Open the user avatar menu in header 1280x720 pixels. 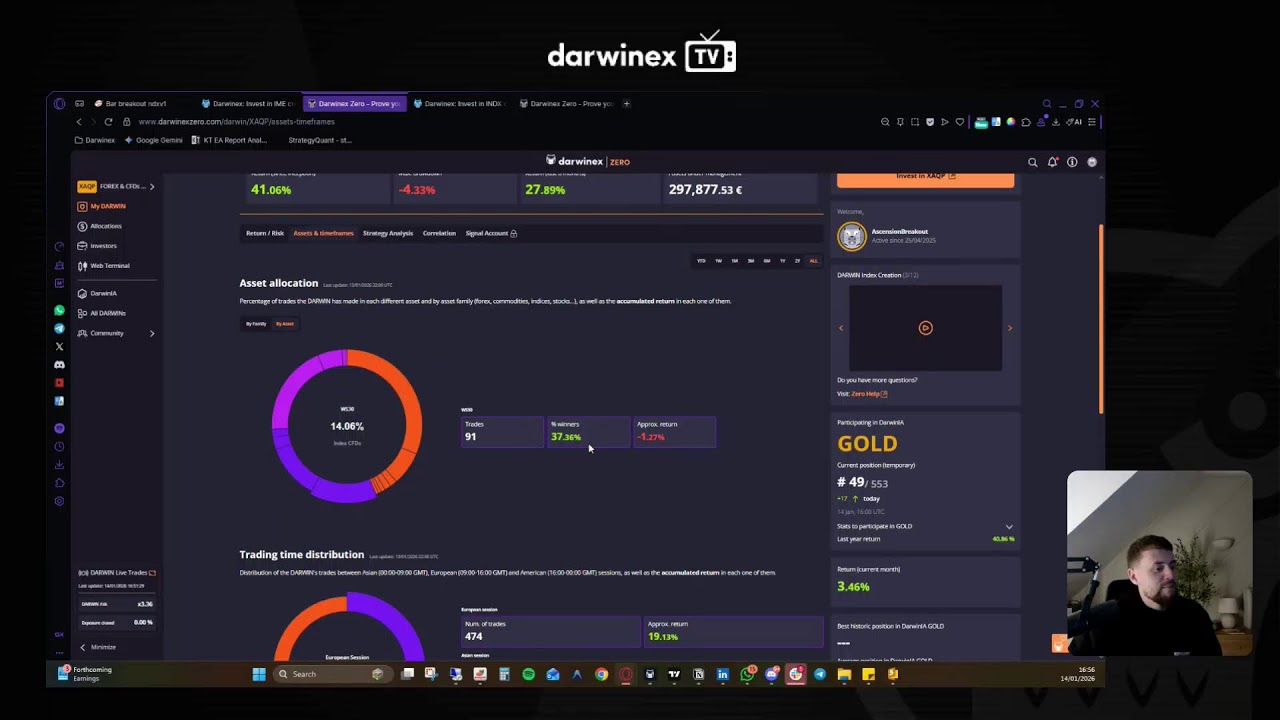click(1092, 162)
